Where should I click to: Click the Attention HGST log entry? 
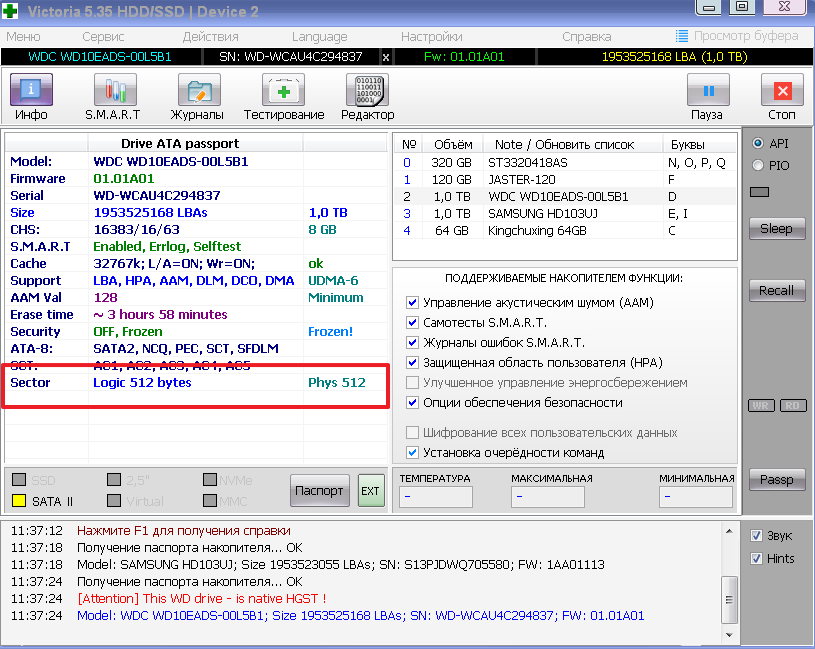pos(202,599)
